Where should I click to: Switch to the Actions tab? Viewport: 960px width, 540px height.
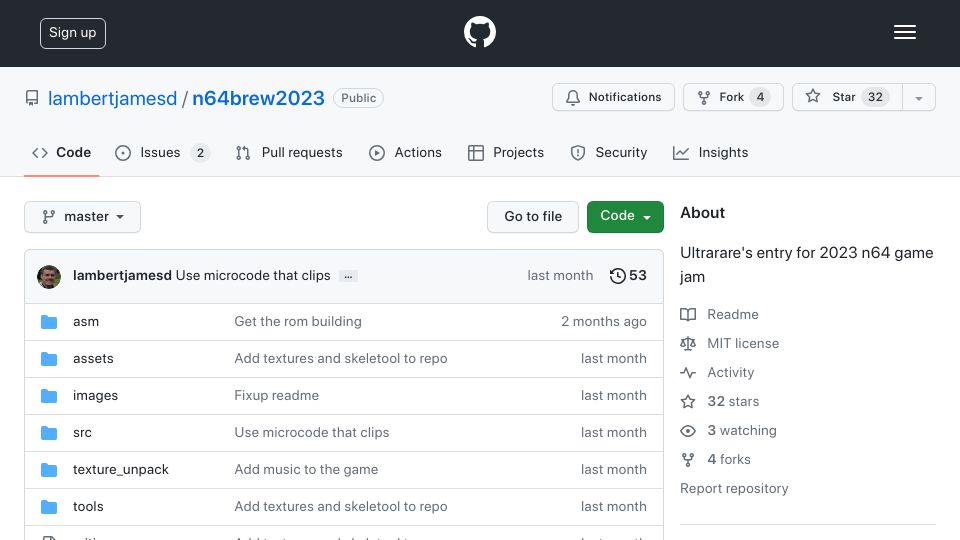405,152
